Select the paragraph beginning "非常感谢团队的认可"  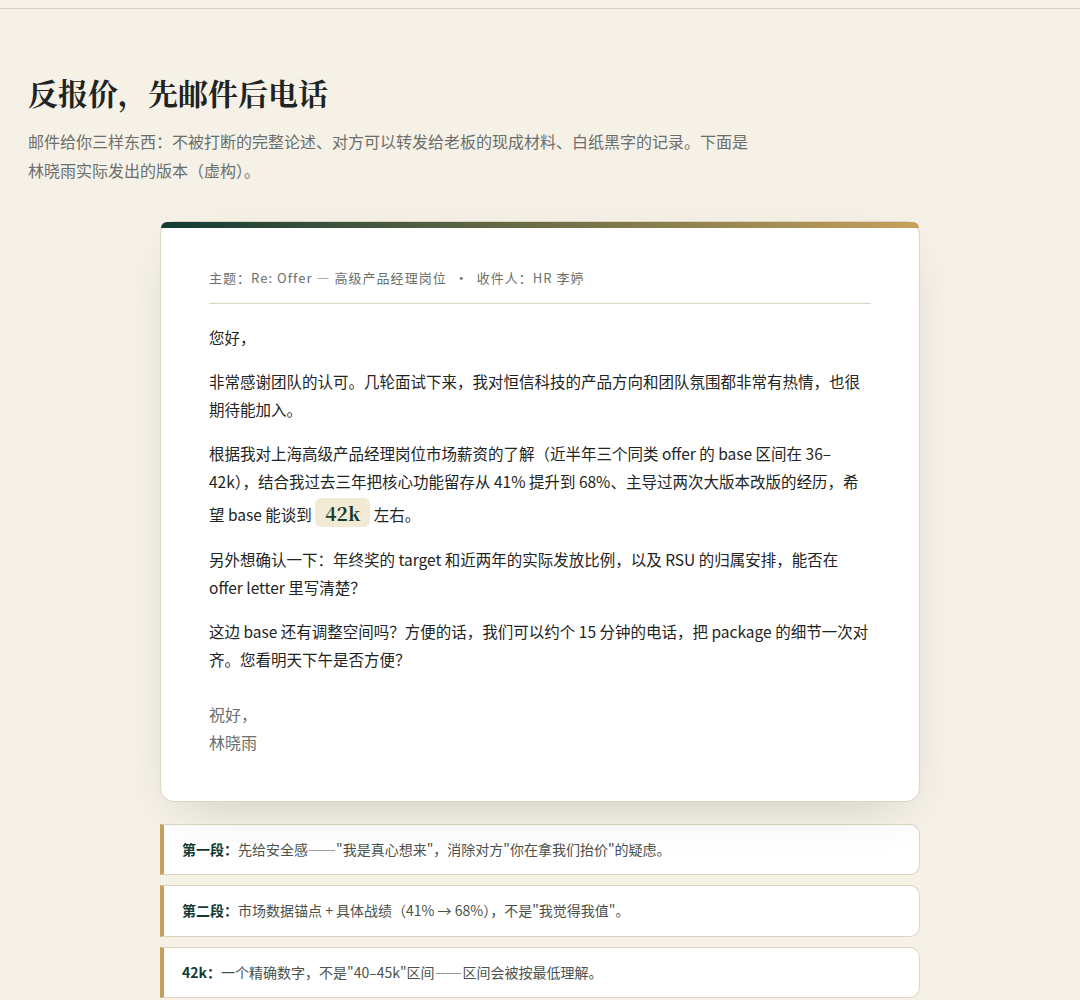coord(534,396)
